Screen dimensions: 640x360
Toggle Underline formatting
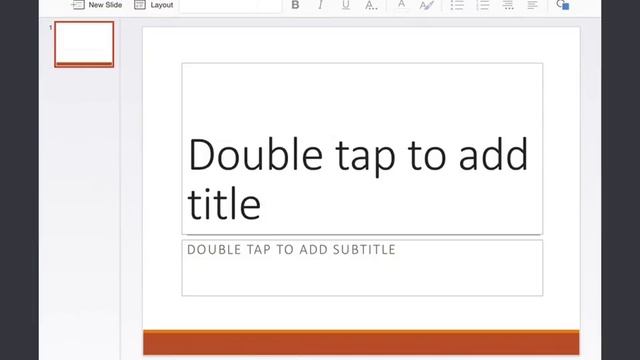point(346,5)
